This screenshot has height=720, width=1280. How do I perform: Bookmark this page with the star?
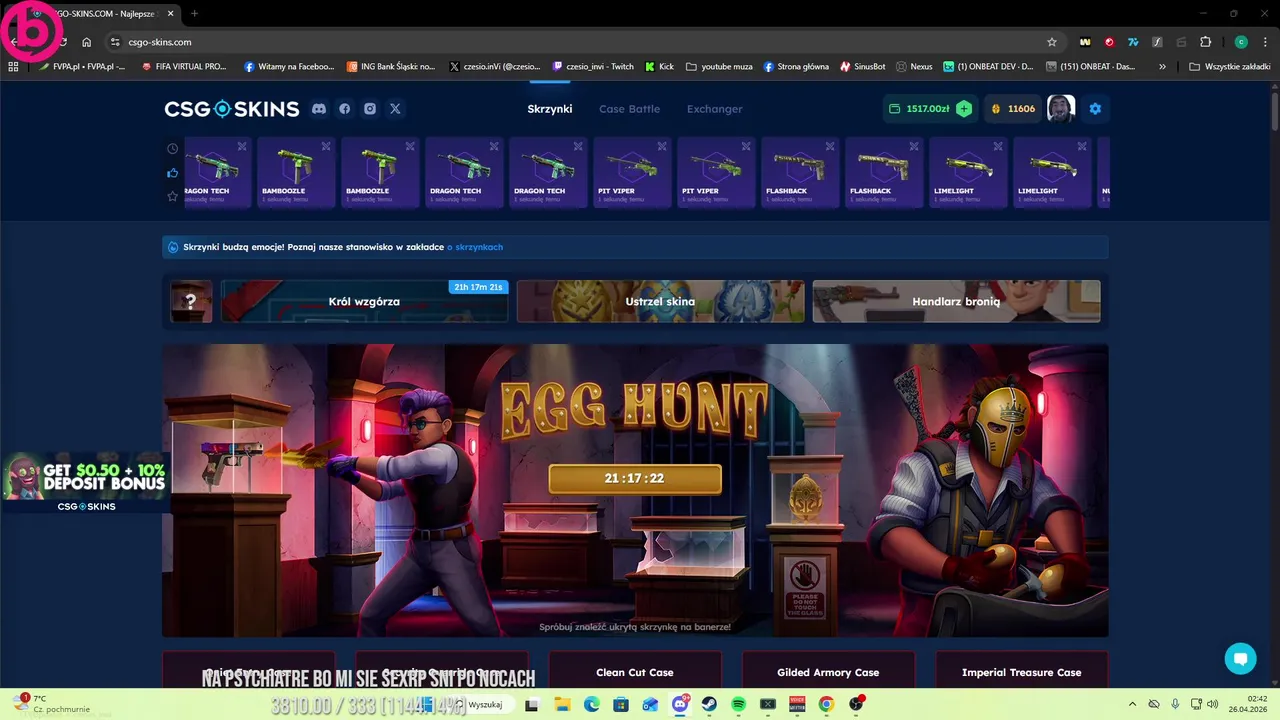(x=1051, y=42)
